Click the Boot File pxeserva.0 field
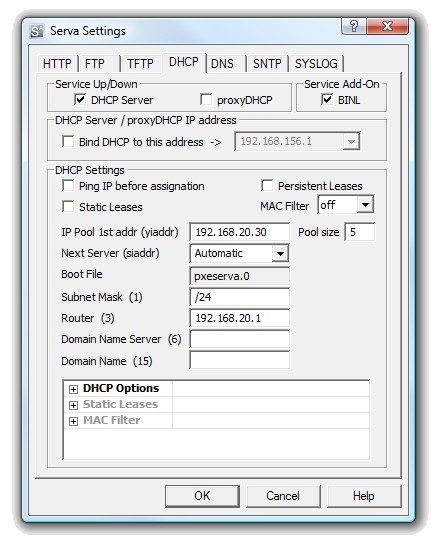 [x=239, y=276]
